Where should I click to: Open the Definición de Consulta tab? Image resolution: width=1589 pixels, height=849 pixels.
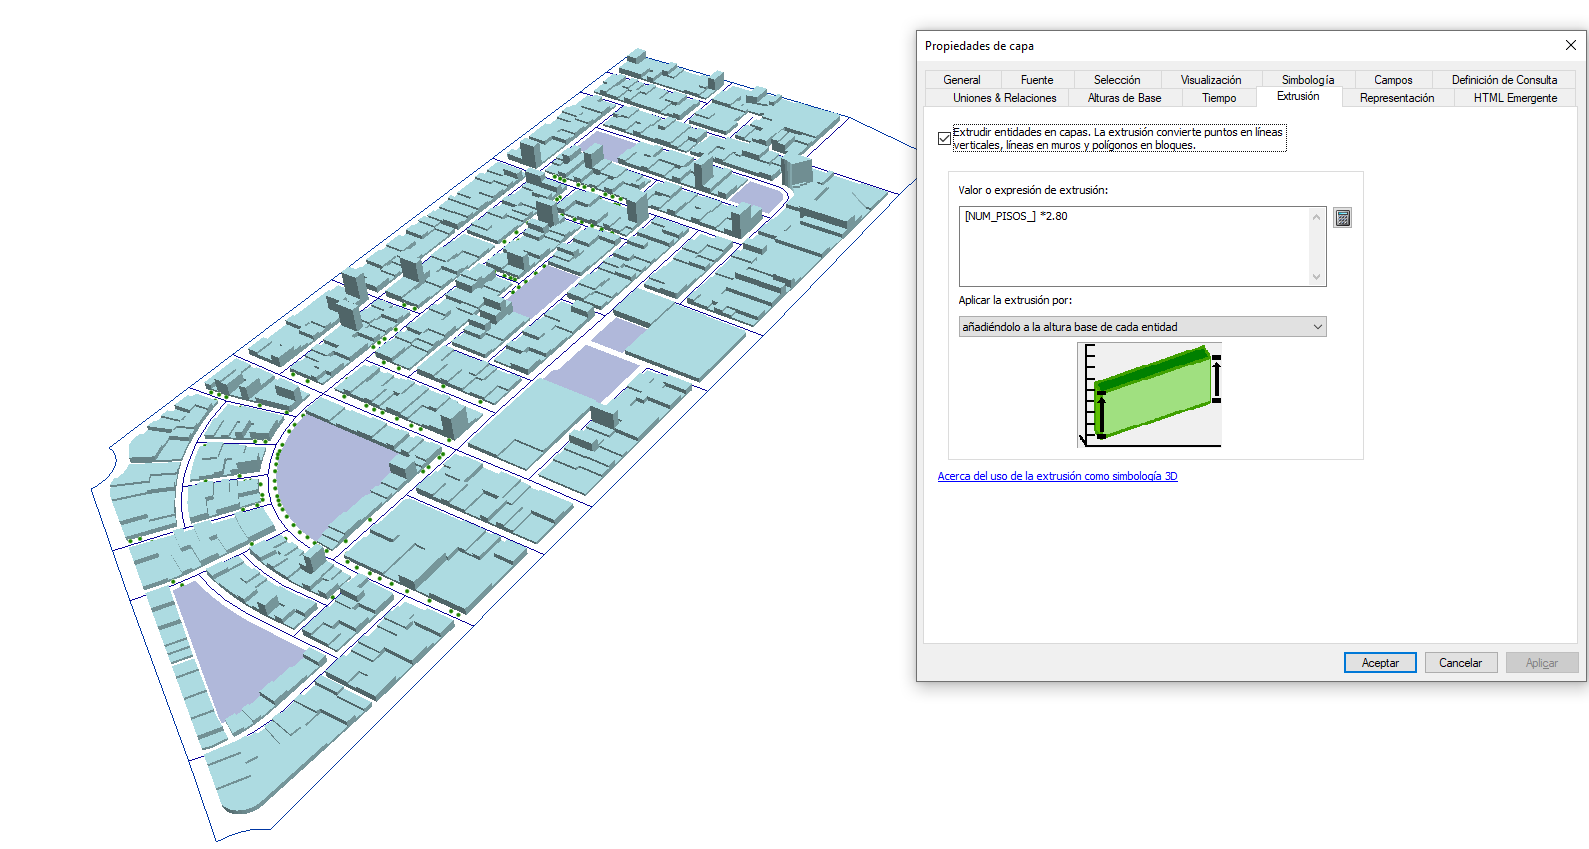[x=1503, y=80]
